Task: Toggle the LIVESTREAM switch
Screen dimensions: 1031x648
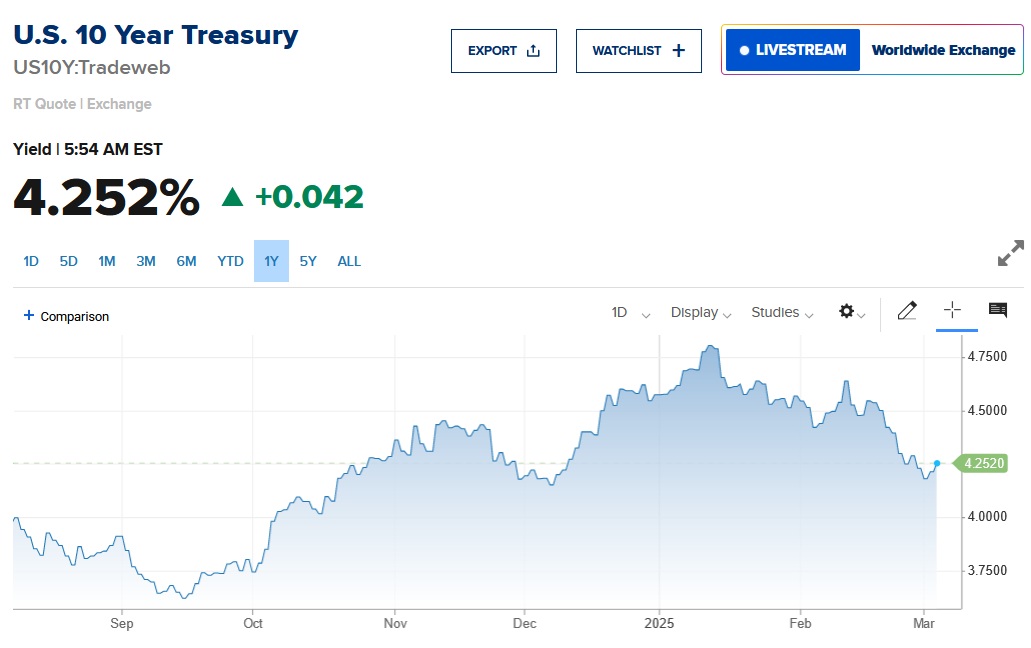Action: (792, 49)
